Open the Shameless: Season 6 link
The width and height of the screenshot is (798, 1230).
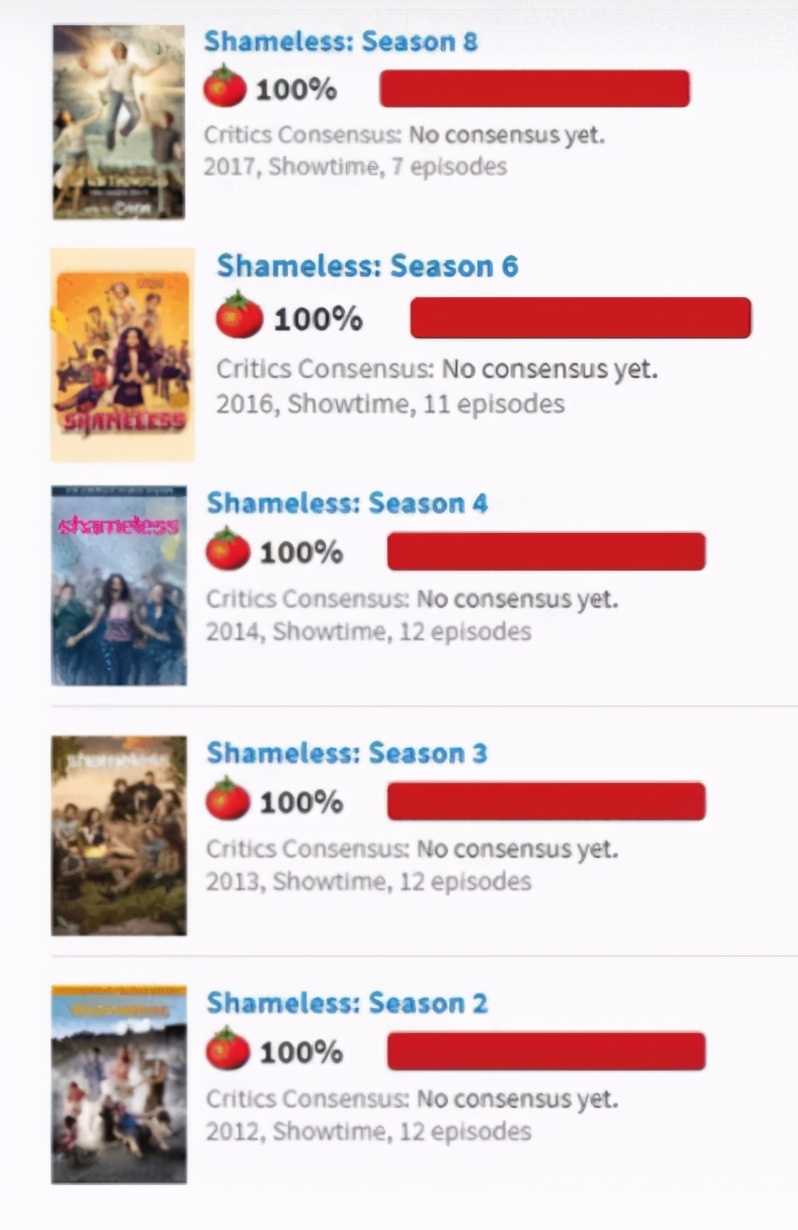[367, 267]
